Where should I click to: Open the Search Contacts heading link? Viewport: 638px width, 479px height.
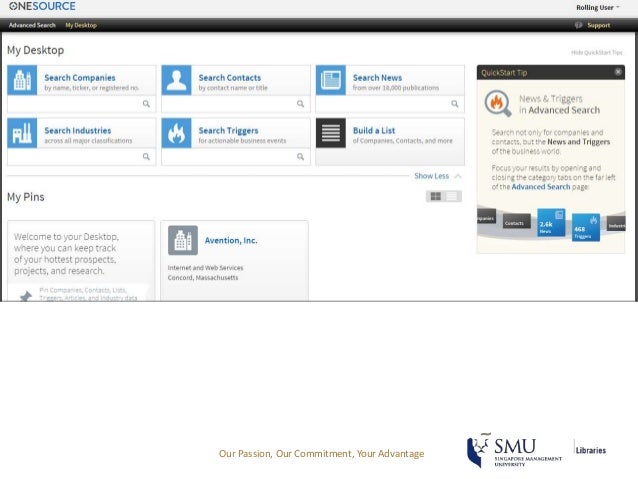pos(229,78)
